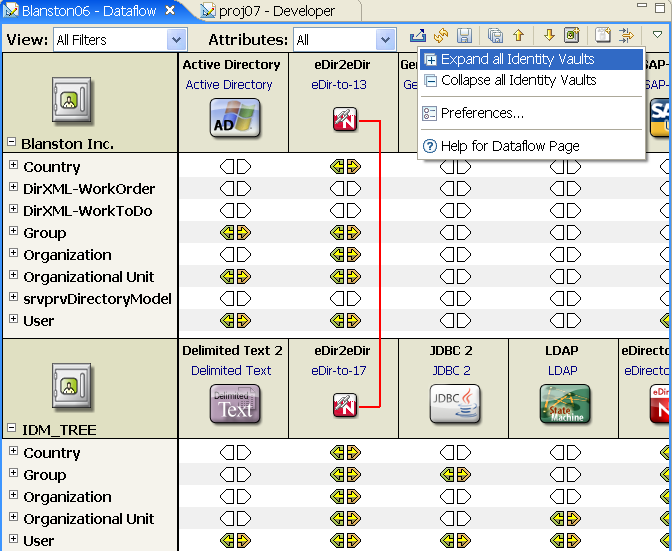Select the JDBC driver icon
Screen dimensions: 672x551
[455, 404]
